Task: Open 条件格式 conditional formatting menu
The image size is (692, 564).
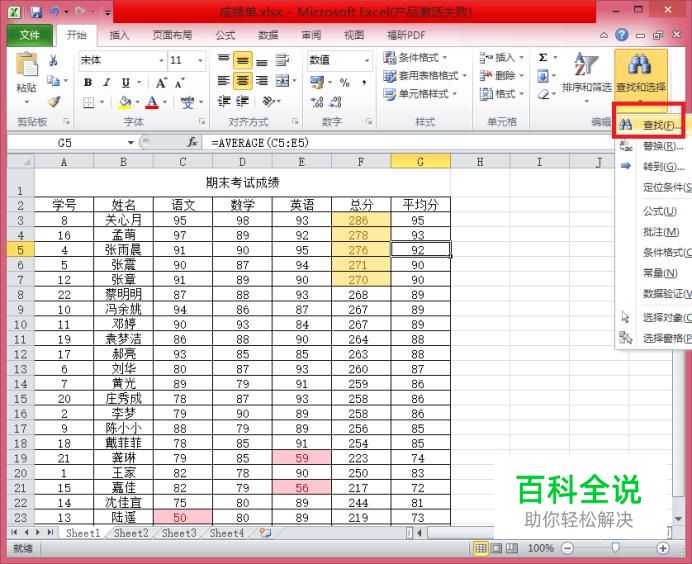Action: [x=415, y=57]
